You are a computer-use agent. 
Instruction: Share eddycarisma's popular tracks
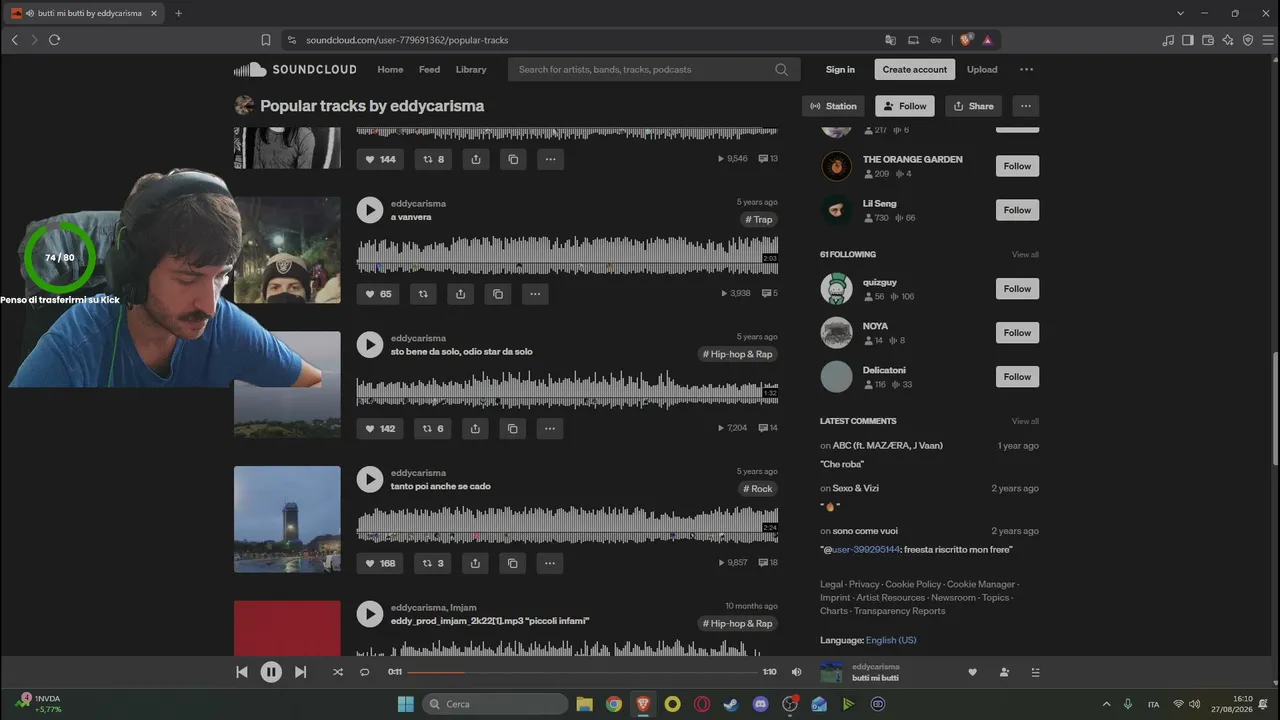tap(973, 106)
